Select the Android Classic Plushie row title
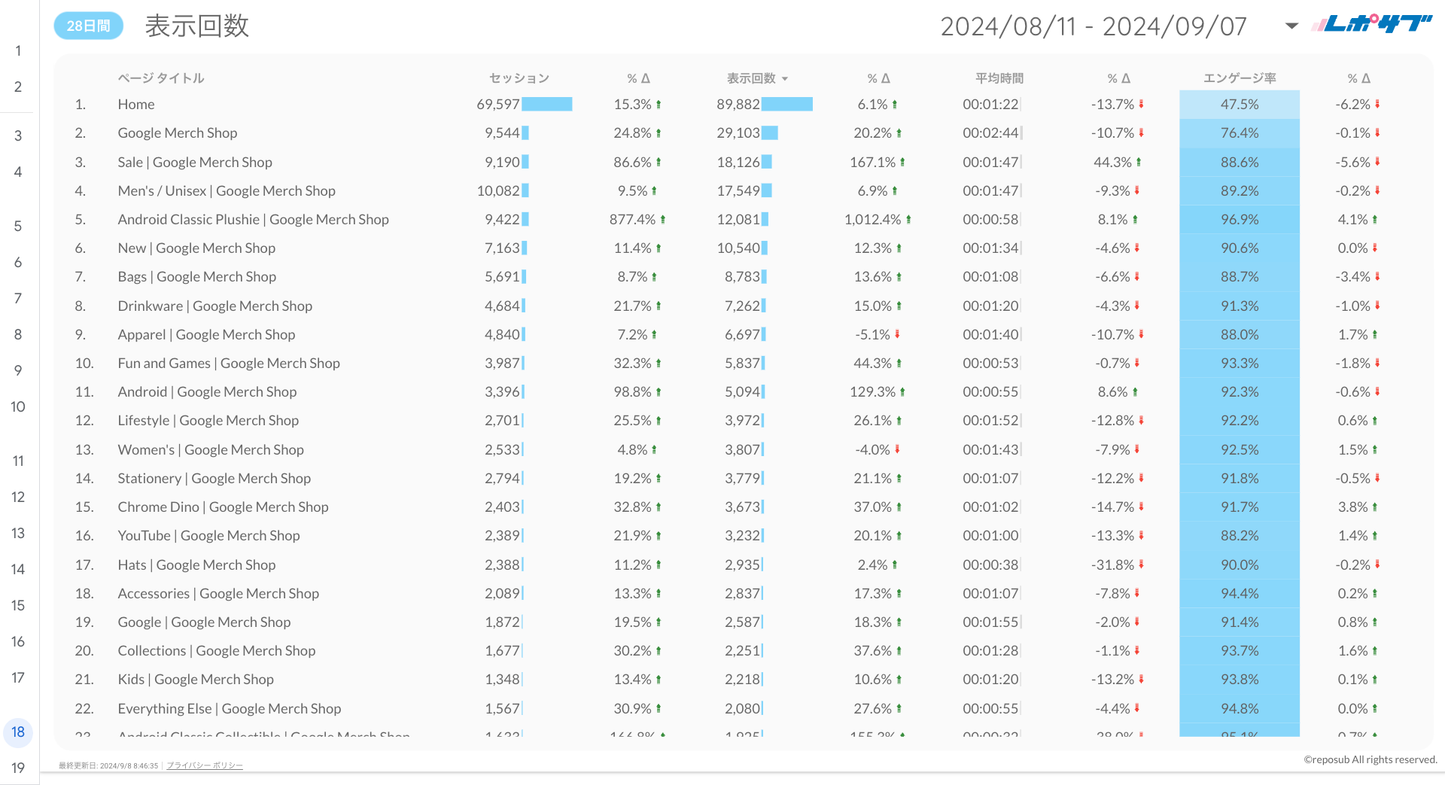The image size is (1445, 785). click(x=253, y=219)
